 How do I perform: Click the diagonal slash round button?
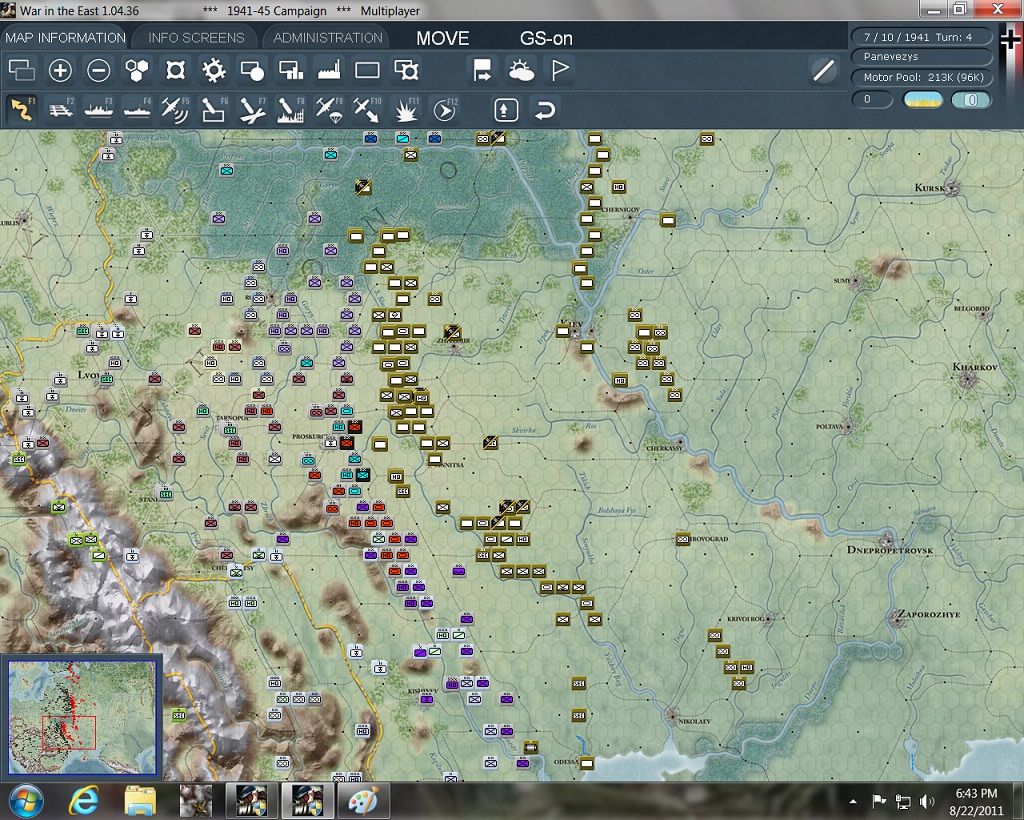pyautogui.click(x=824, y=70)
